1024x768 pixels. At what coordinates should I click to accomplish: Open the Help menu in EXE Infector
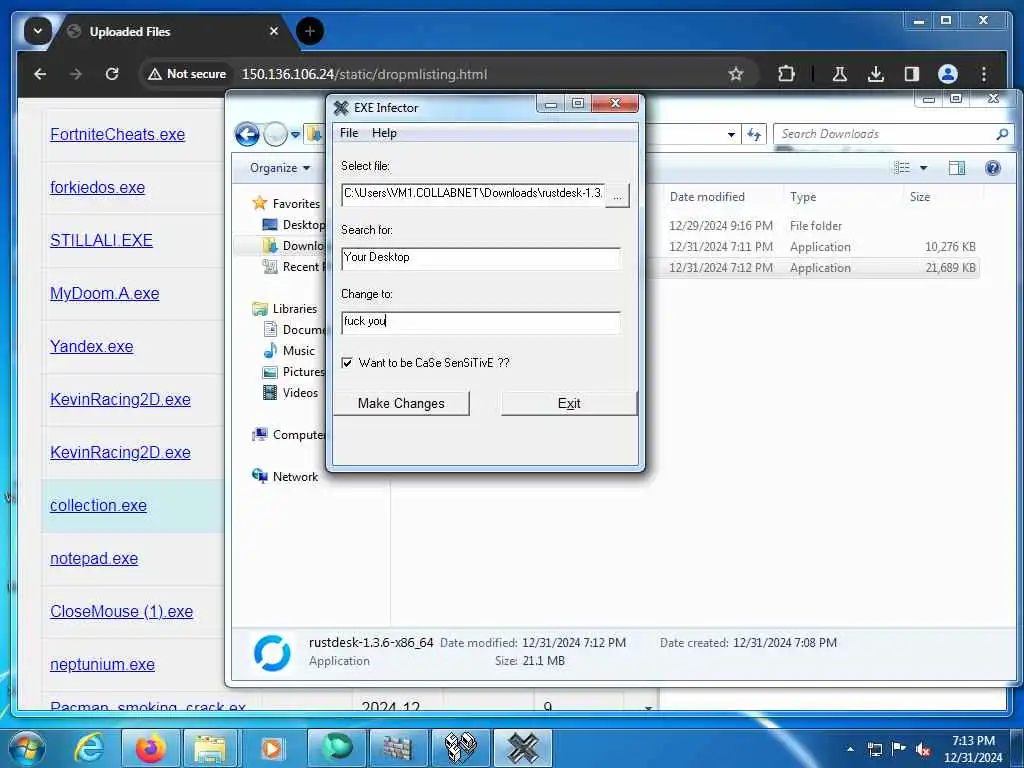384,133
